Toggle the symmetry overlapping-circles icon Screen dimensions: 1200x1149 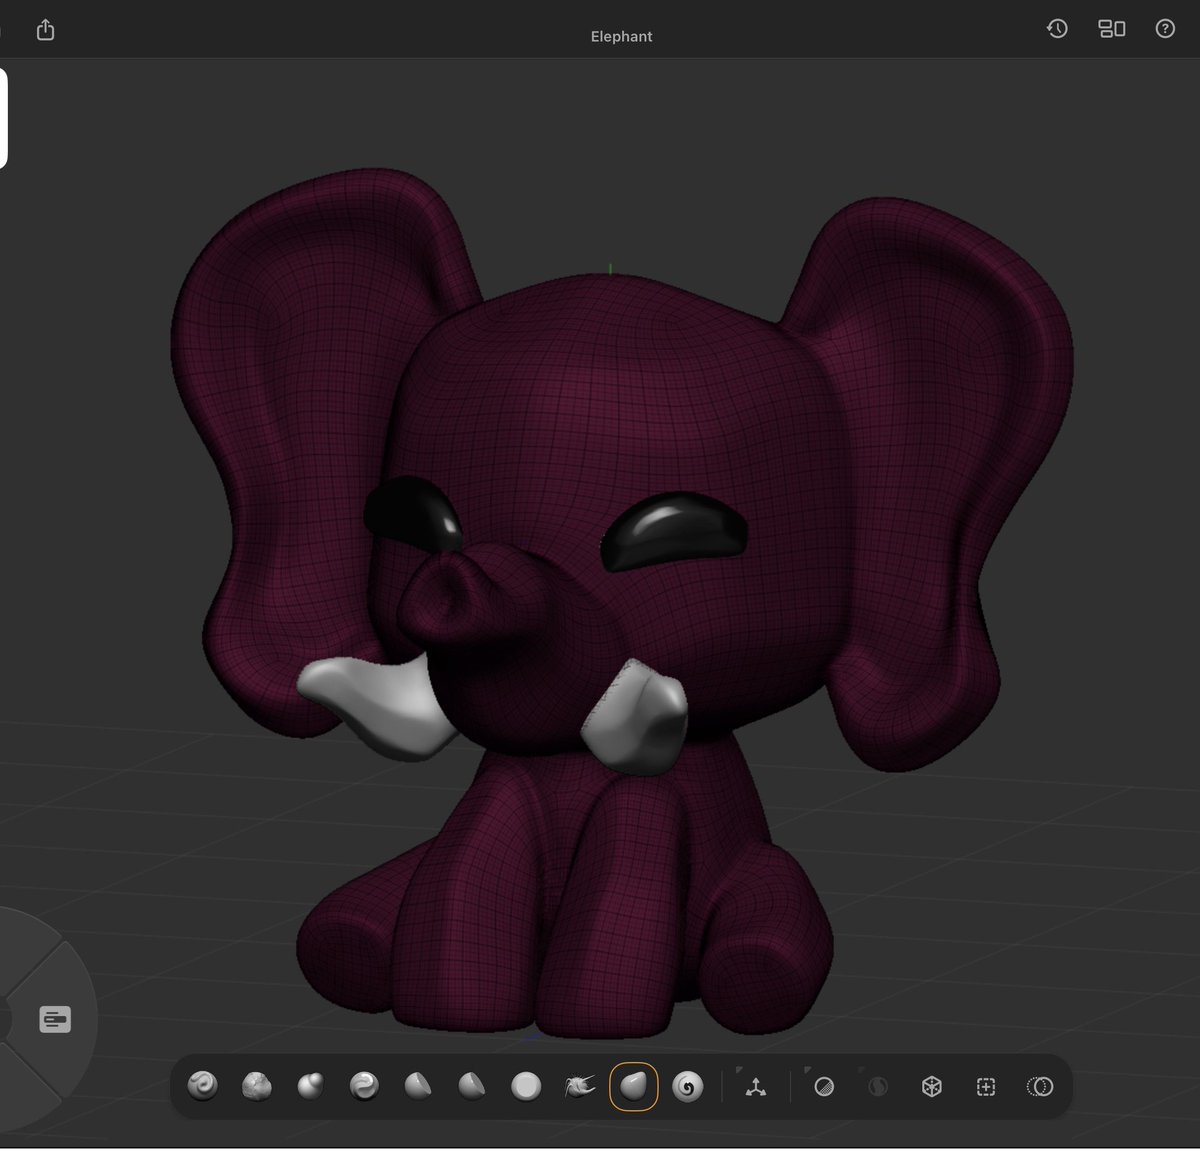click(1040, 1086)
